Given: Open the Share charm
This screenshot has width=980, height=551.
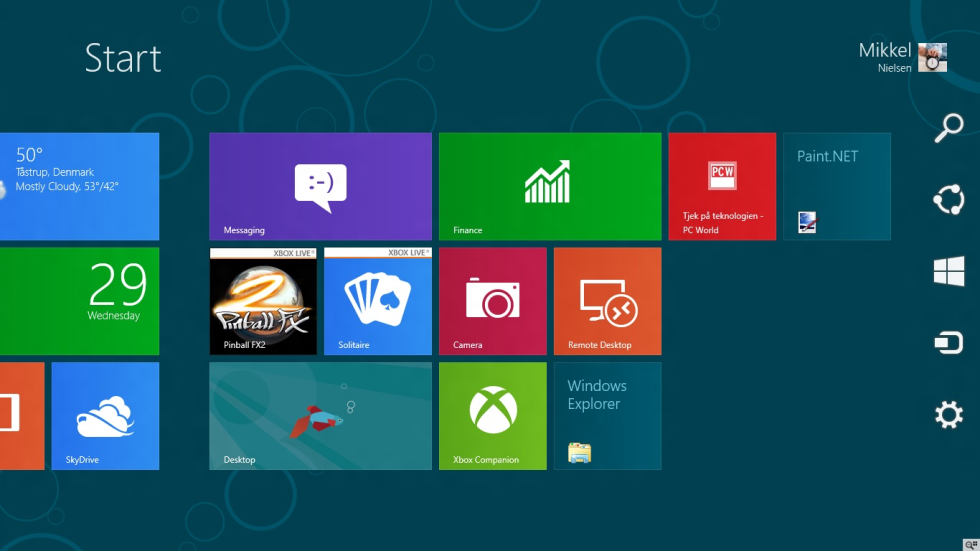Looking at the screenshot, I should click(949, 200).
